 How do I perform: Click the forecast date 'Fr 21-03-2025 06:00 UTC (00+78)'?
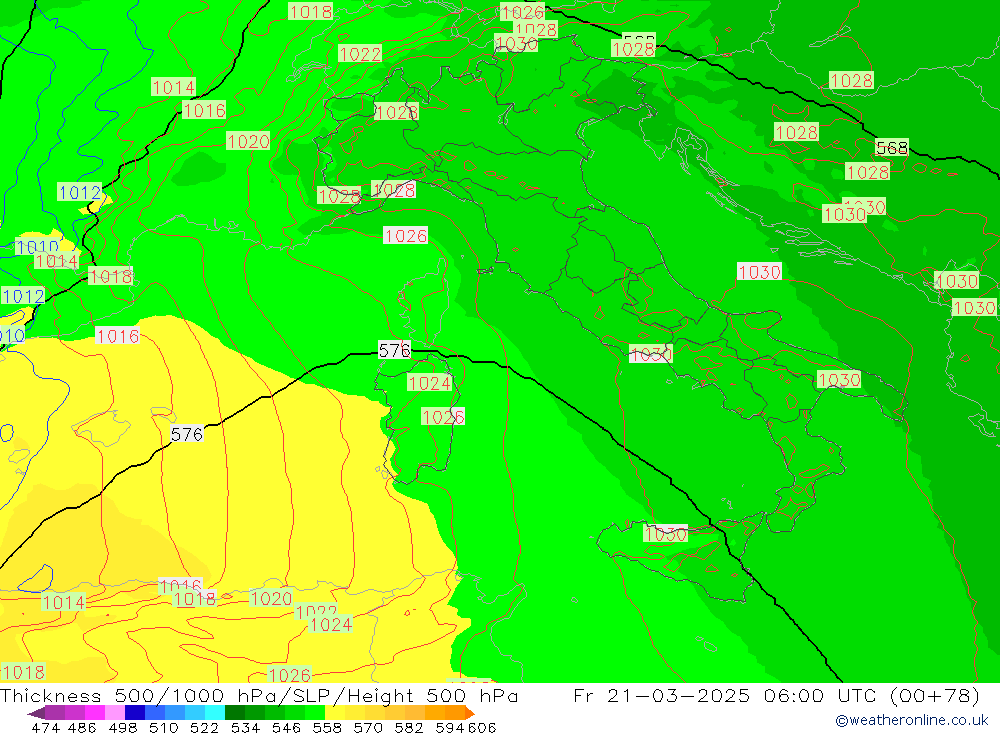click(776, 695)
